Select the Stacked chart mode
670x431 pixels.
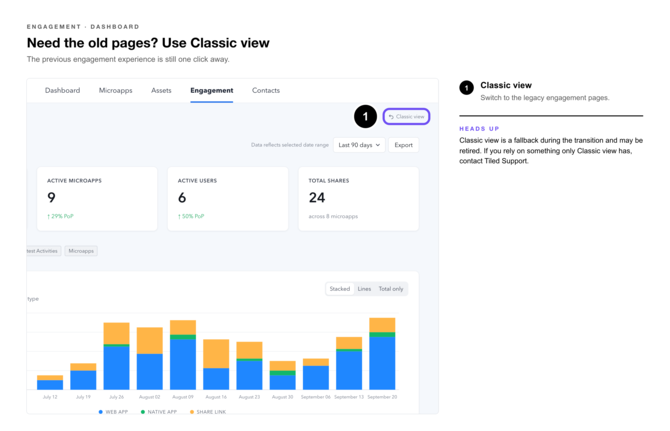pyautogui.click(x=340, y=289)
